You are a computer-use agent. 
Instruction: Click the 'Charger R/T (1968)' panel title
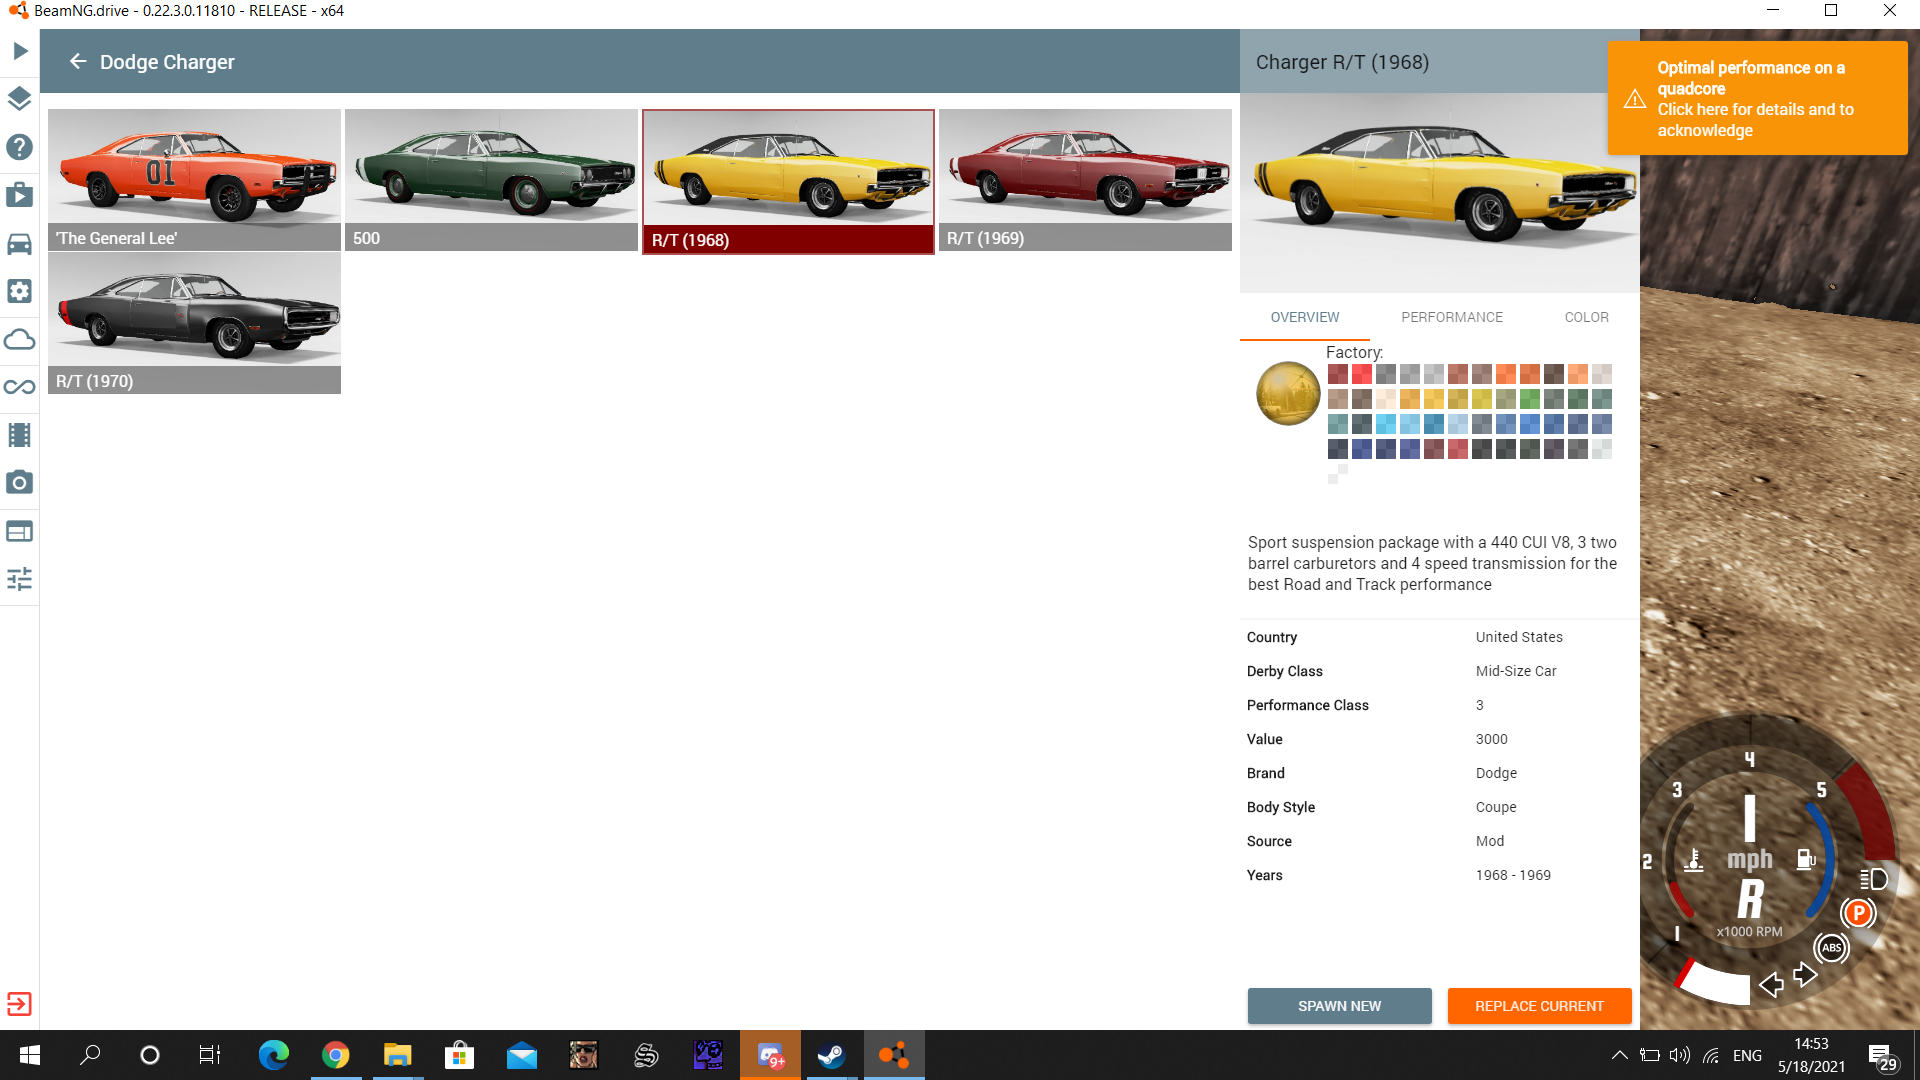1342,62
